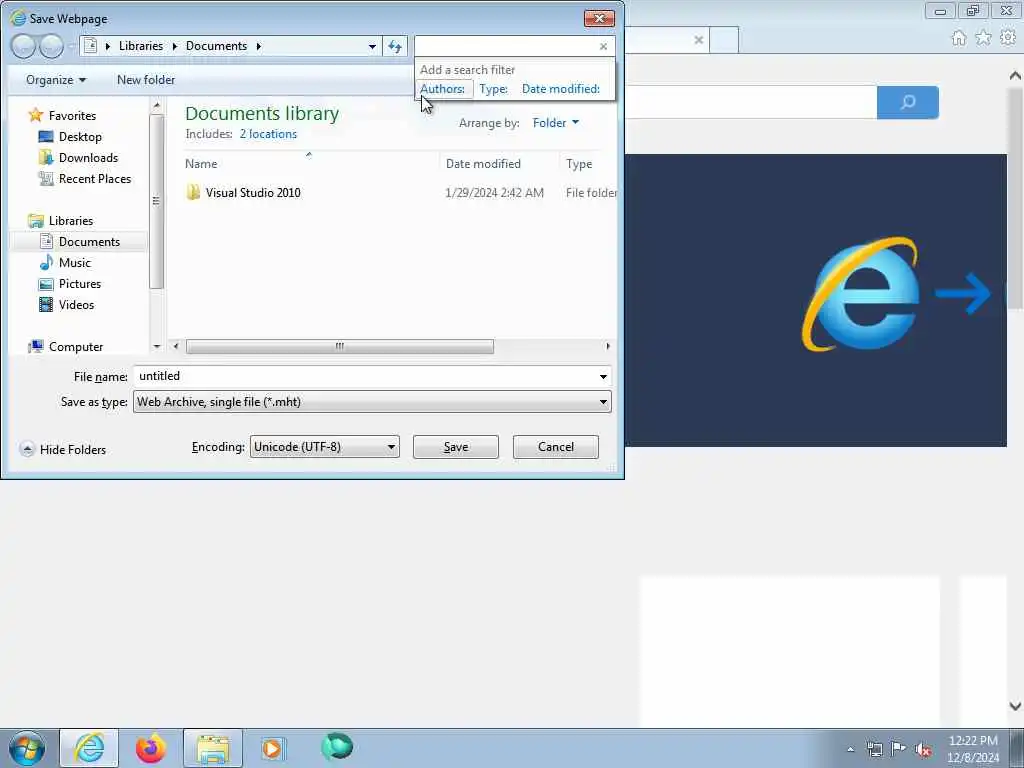Expand the address bar history dropdown

coord(372,46)
